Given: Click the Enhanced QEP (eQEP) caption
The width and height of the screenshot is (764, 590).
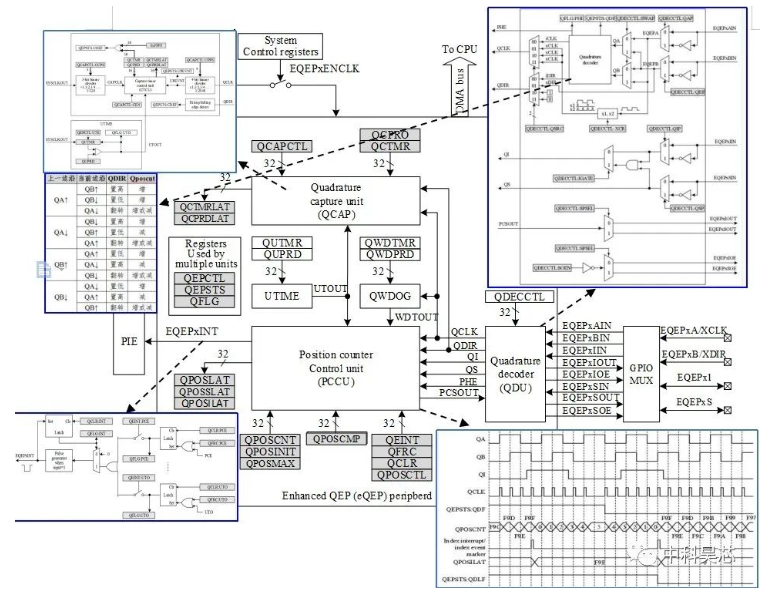Looking at the screenshot, I should 357,496.
